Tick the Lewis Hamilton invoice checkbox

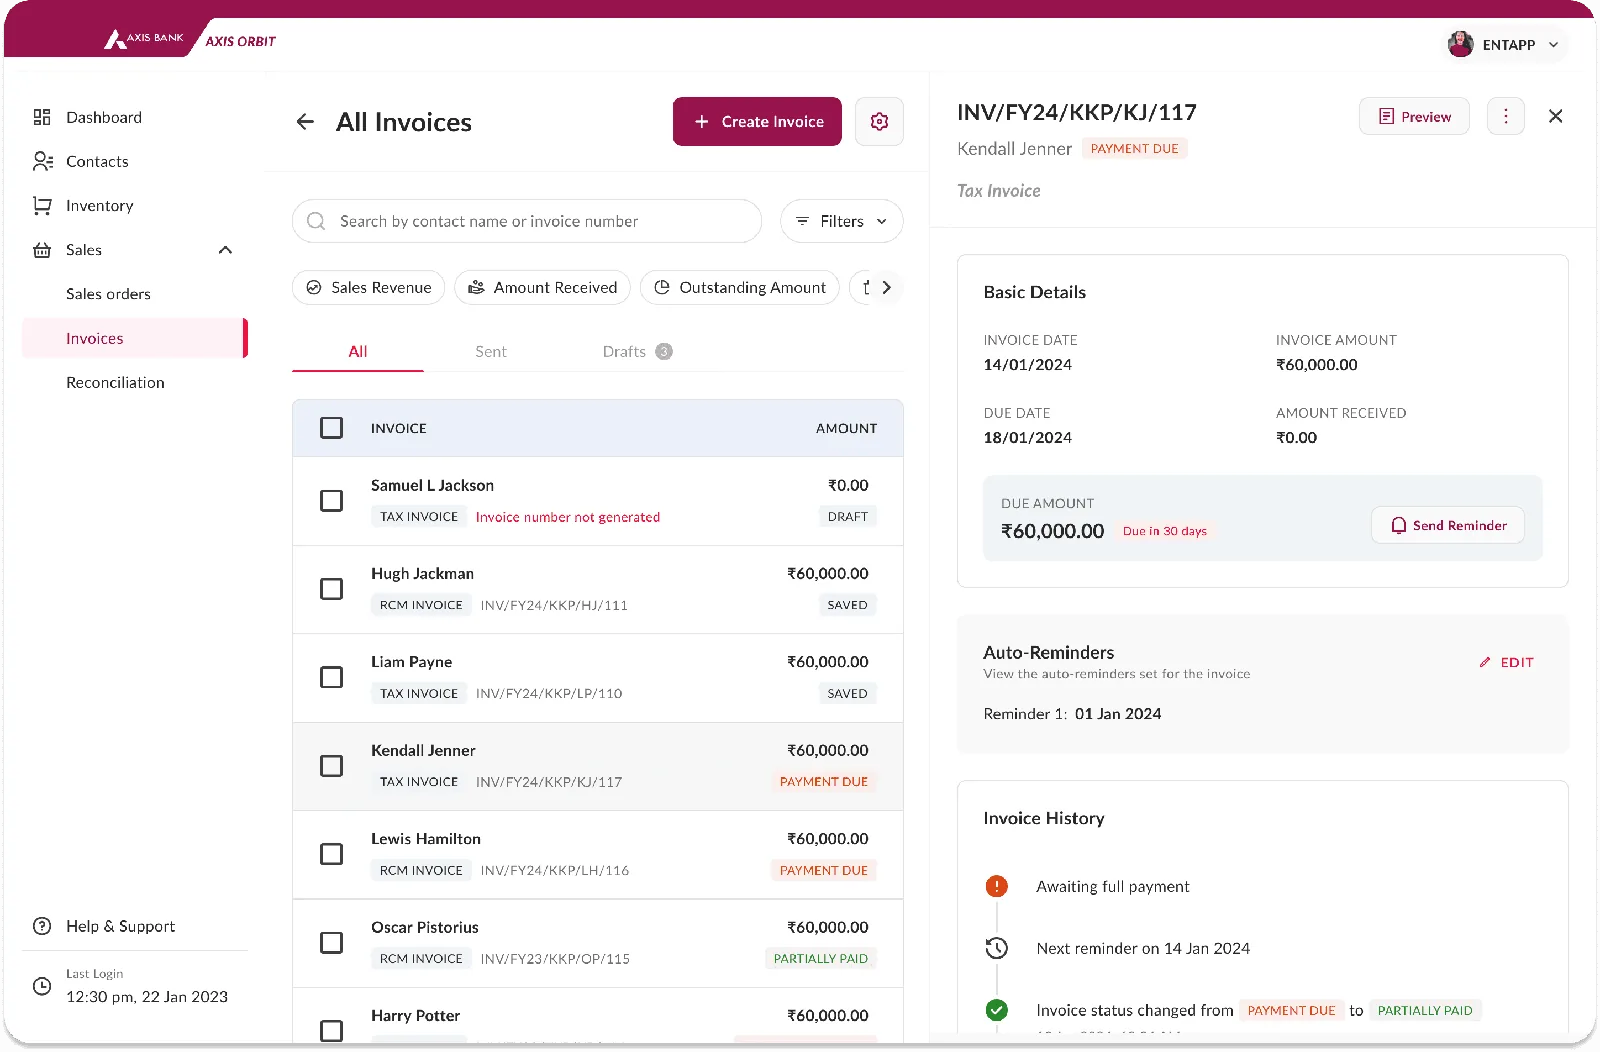point(331,854)
